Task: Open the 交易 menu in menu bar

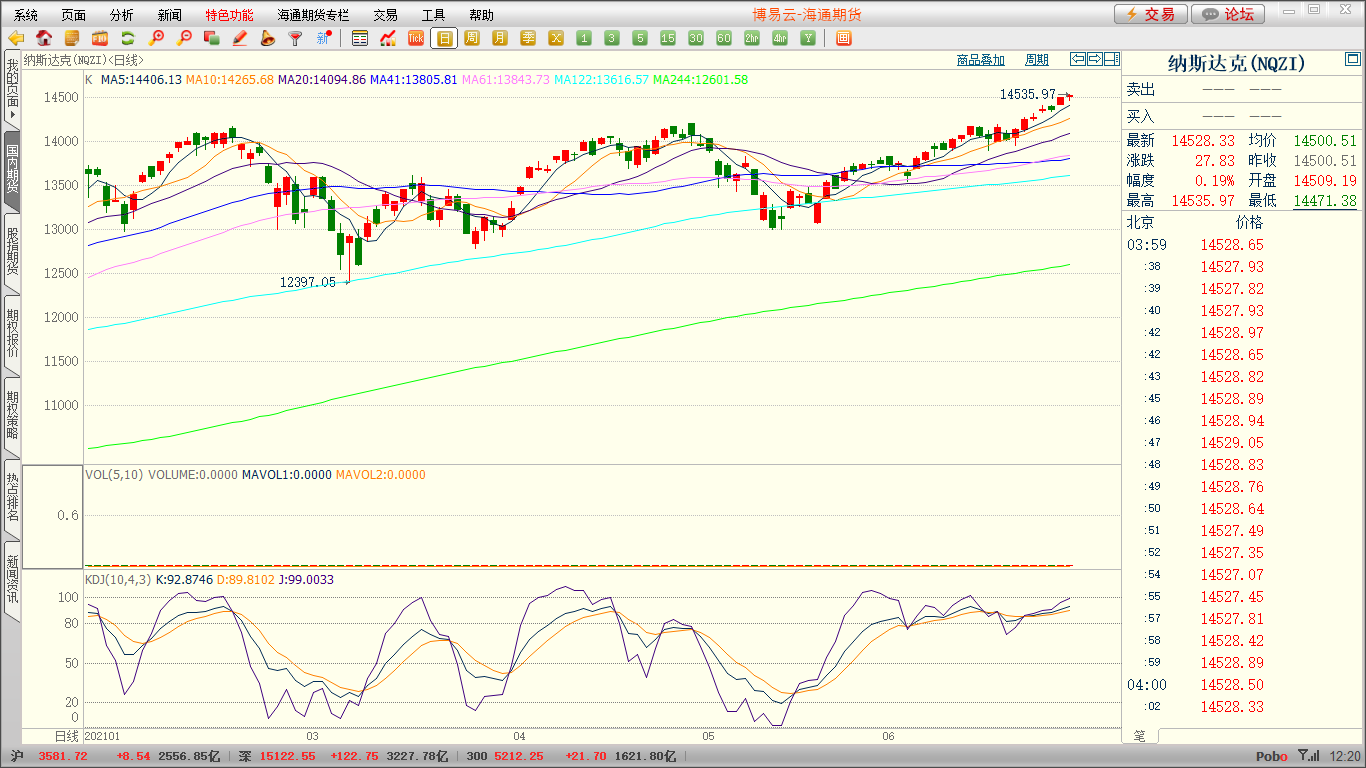Action: coord(386,15)
